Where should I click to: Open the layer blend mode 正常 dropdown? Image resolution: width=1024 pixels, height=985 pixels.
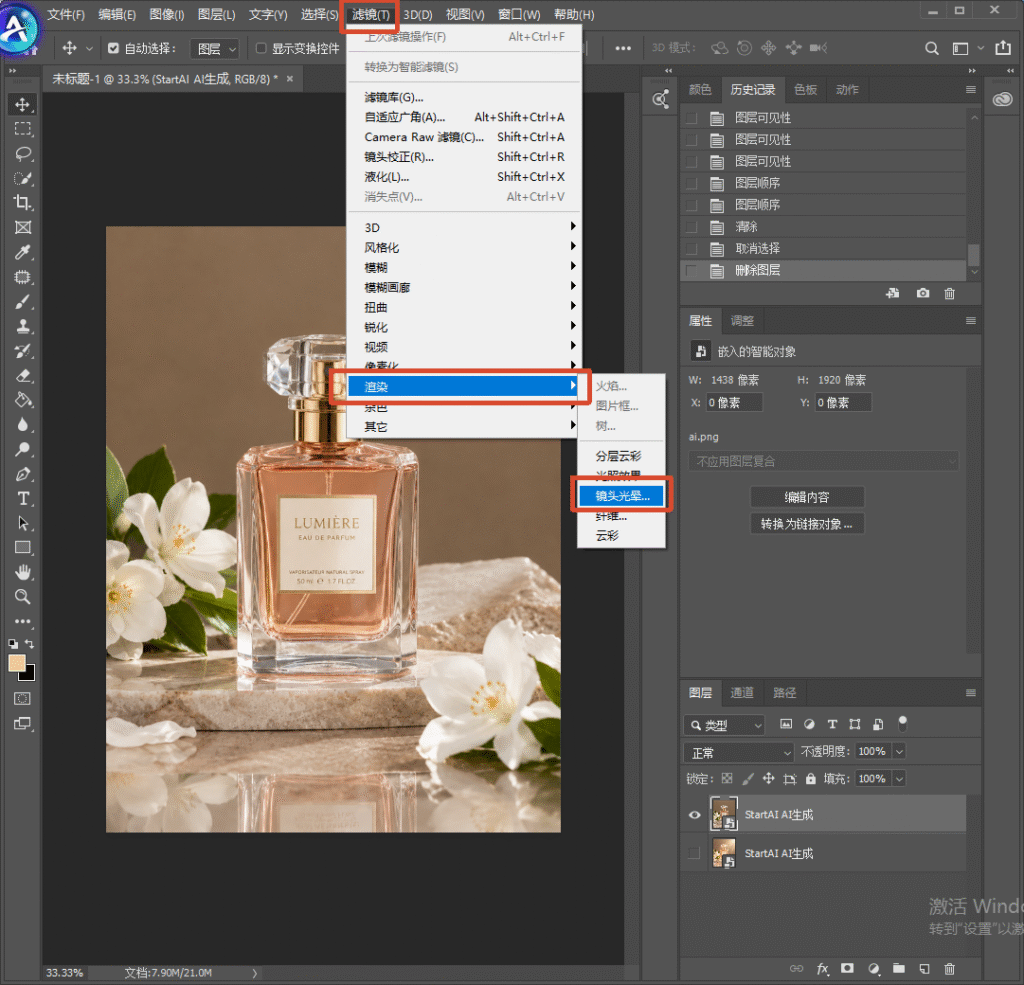[739, 753]
